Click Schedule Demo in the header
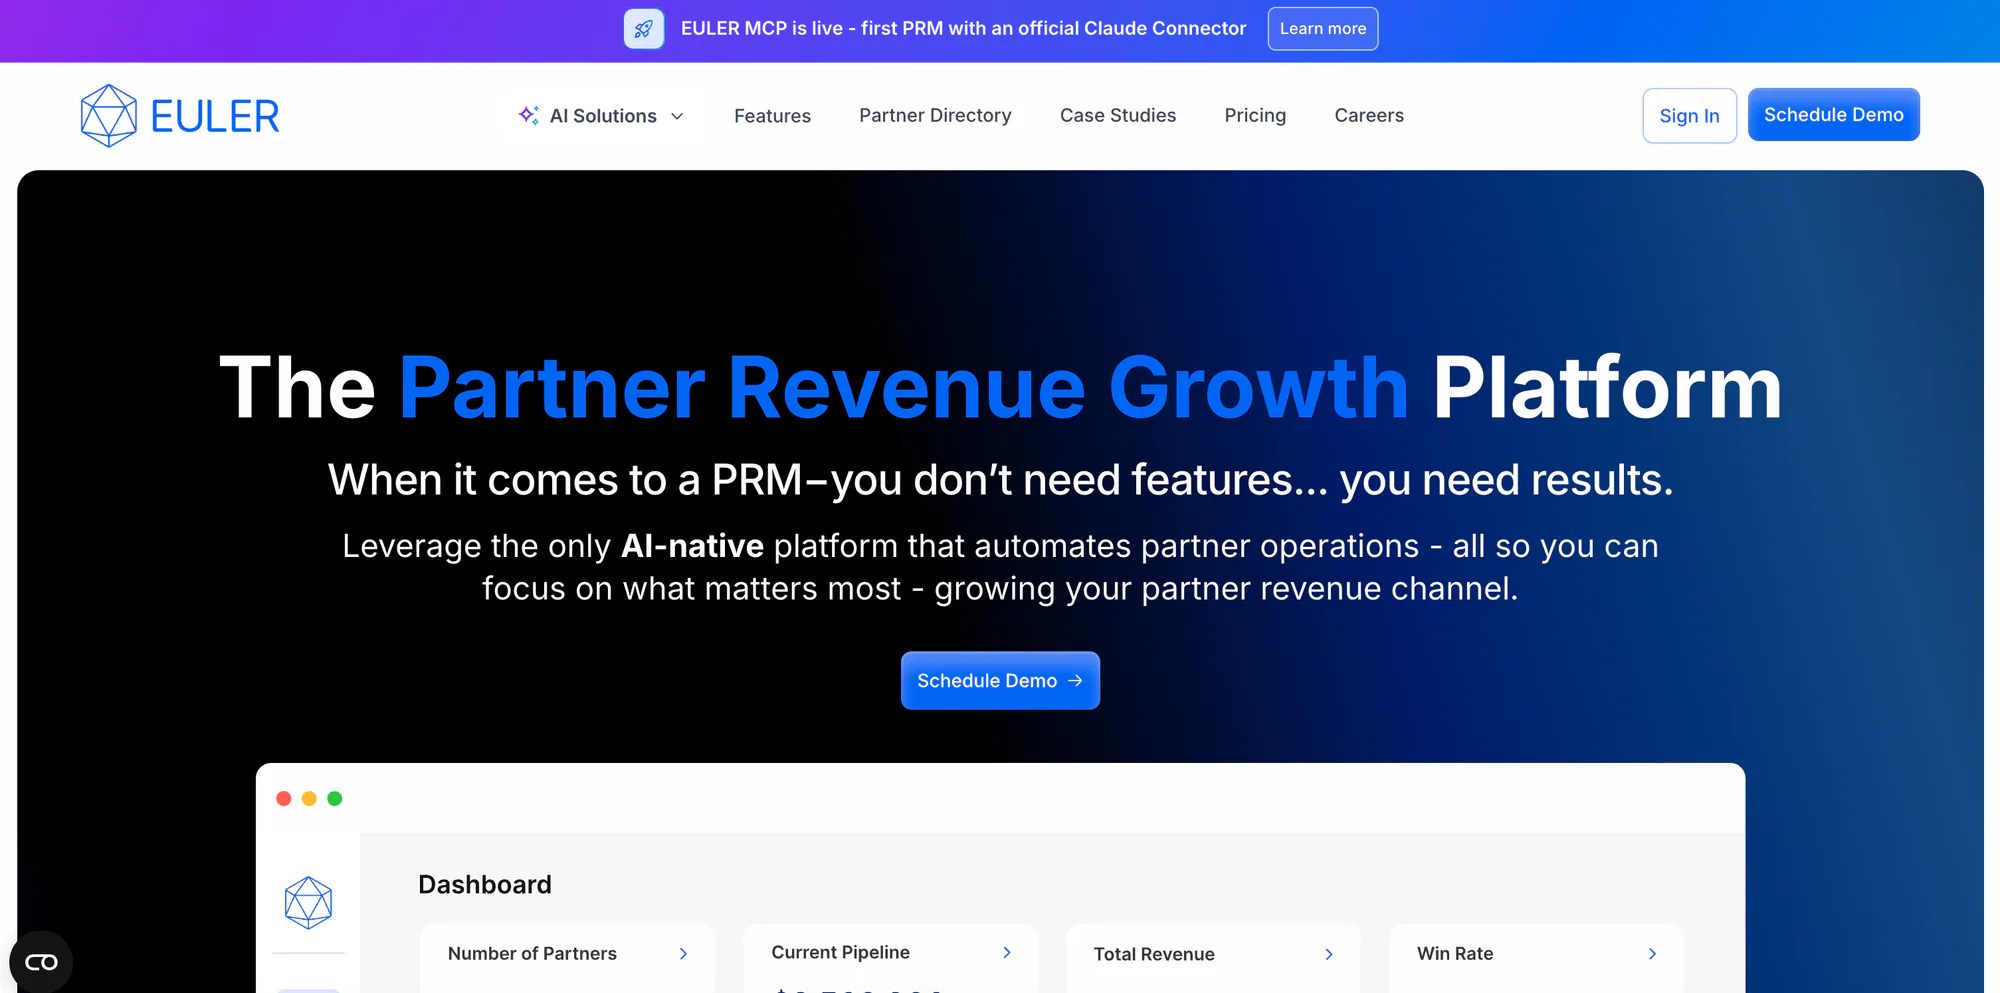Image resolution: width=2000 pixels, height=993 pixels. (1833, 115)
